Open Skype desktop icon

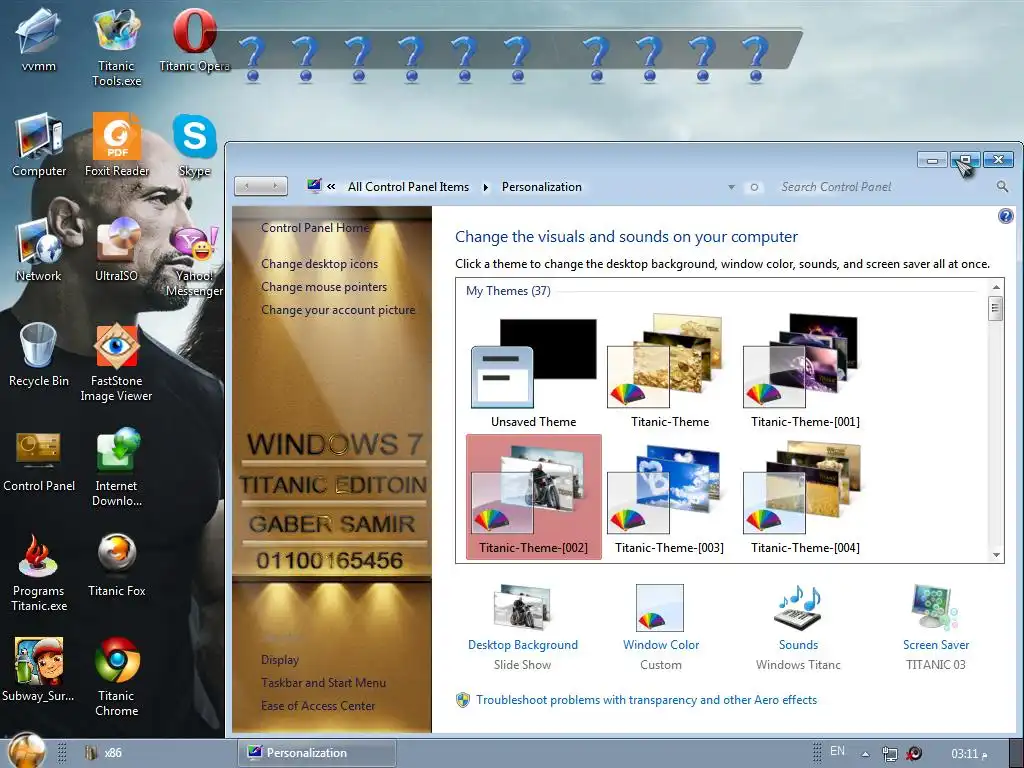195,145
